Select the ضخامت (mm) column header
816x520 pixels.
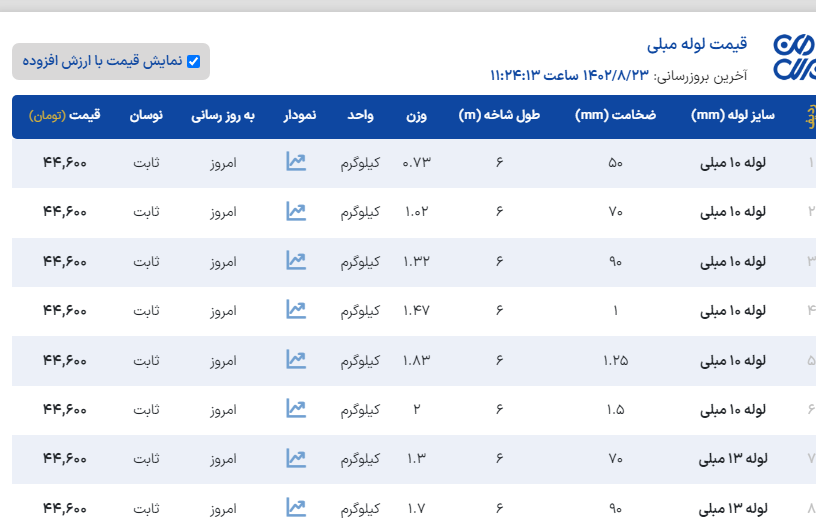(615, 115)
